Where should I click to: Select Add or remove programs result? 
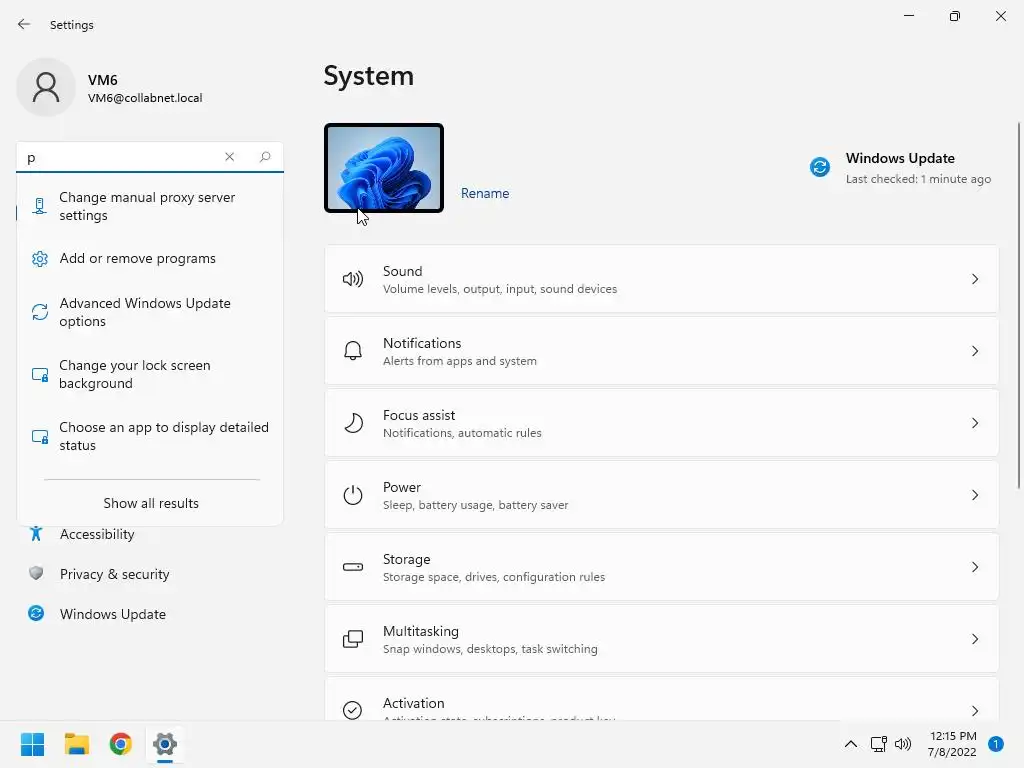click(150, 259)
